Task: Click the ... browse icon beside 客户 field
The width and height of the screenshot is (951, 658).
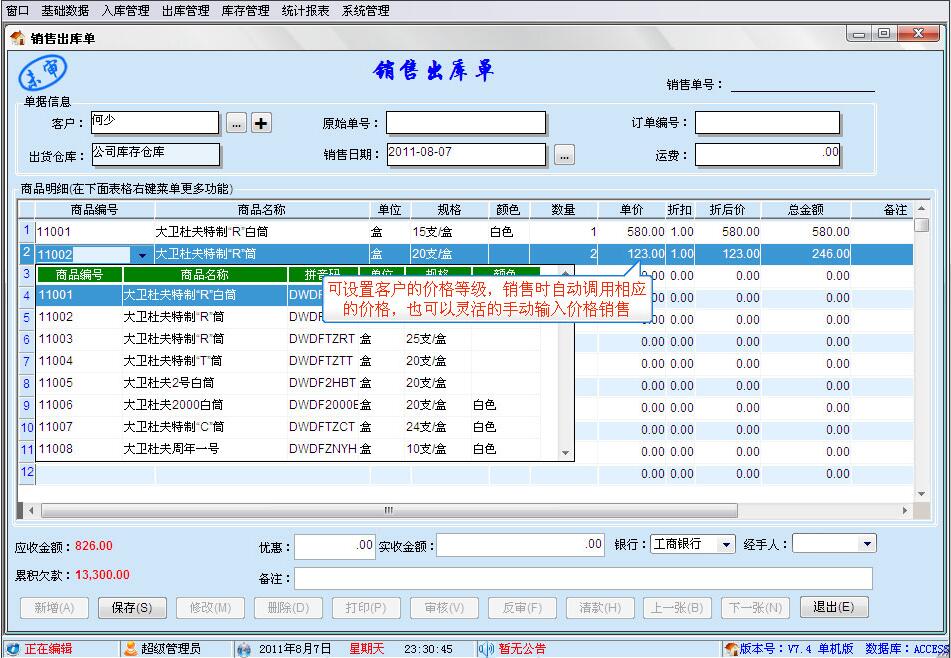Action: click(234, 122)
